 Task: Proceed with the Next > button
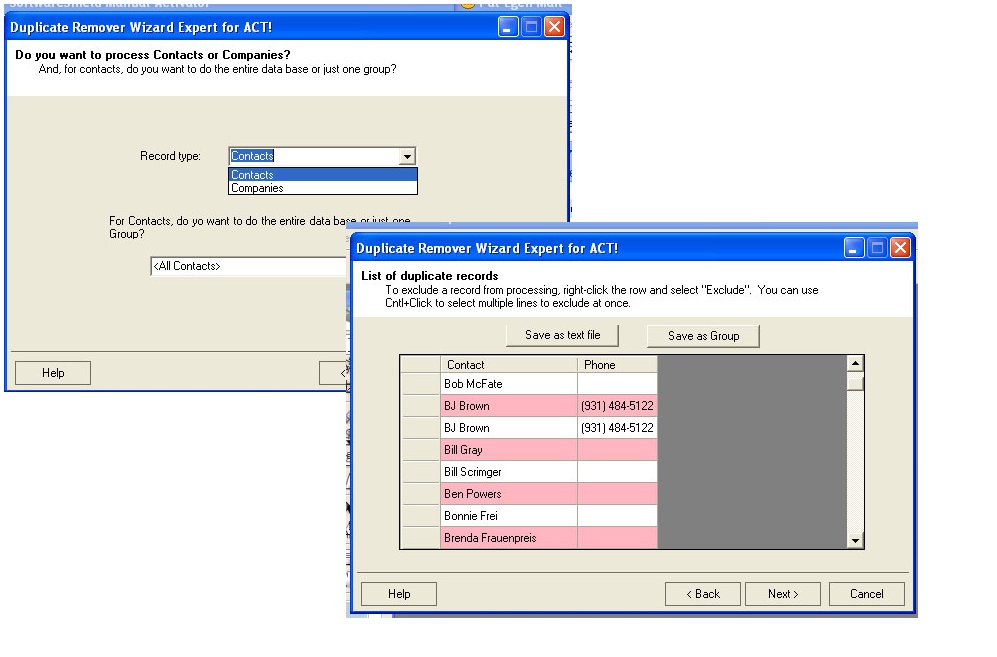tap(783, 594)
